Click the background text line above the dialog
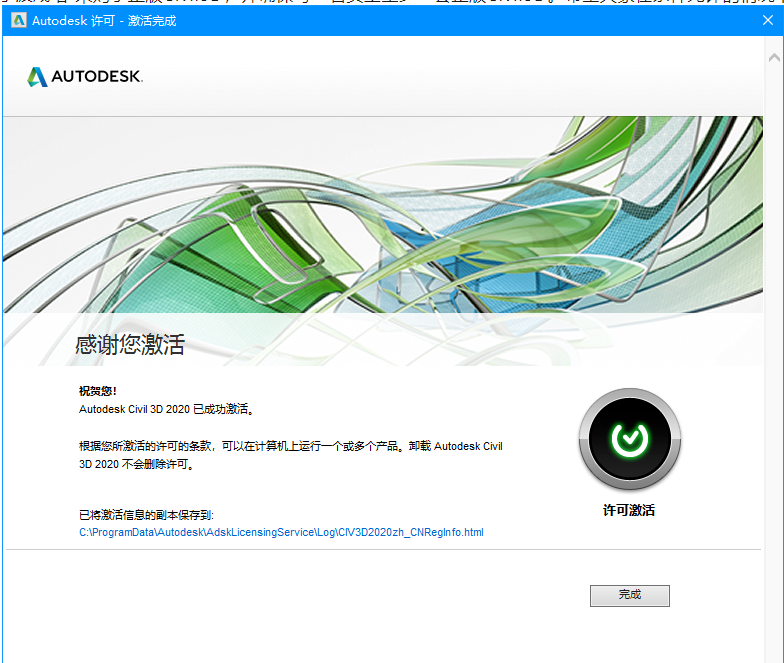 click(x=400, y=4)
